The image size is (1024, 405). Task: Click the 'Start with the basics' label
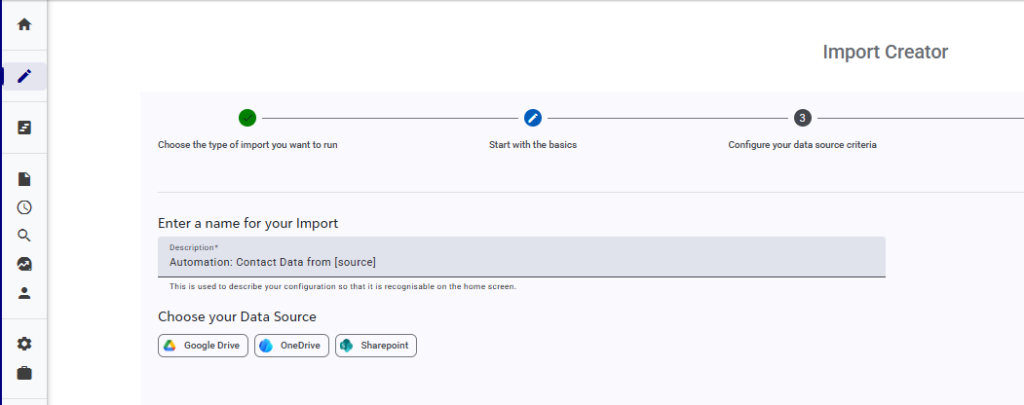532,145
